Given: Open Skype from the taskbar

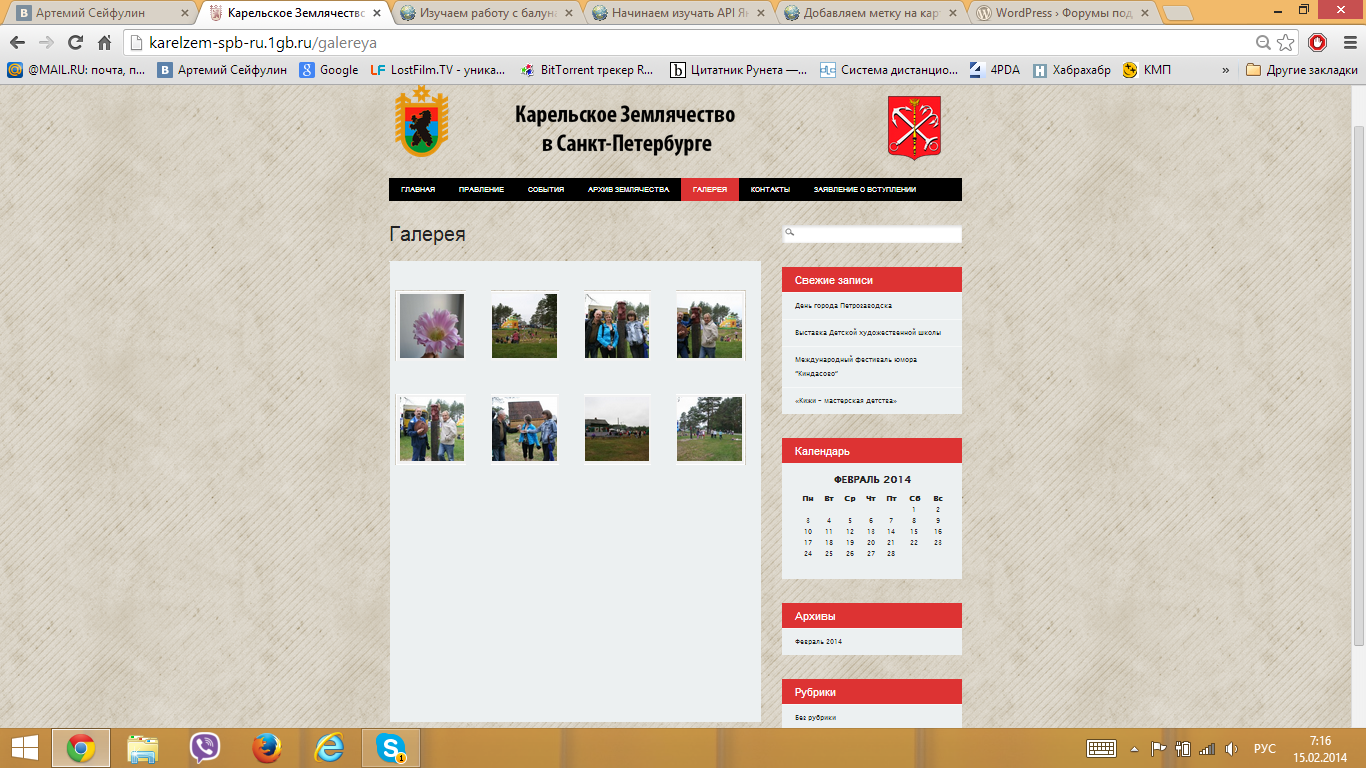Looking at the screenshot, I should point(389,748).
